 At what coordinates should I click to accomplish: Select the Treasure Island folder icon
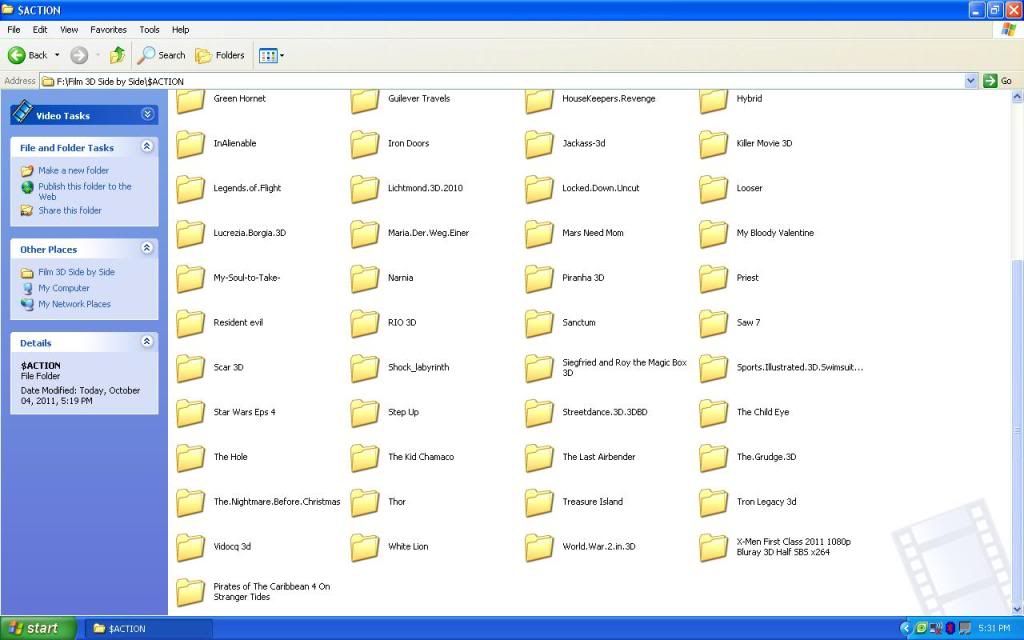539,503
